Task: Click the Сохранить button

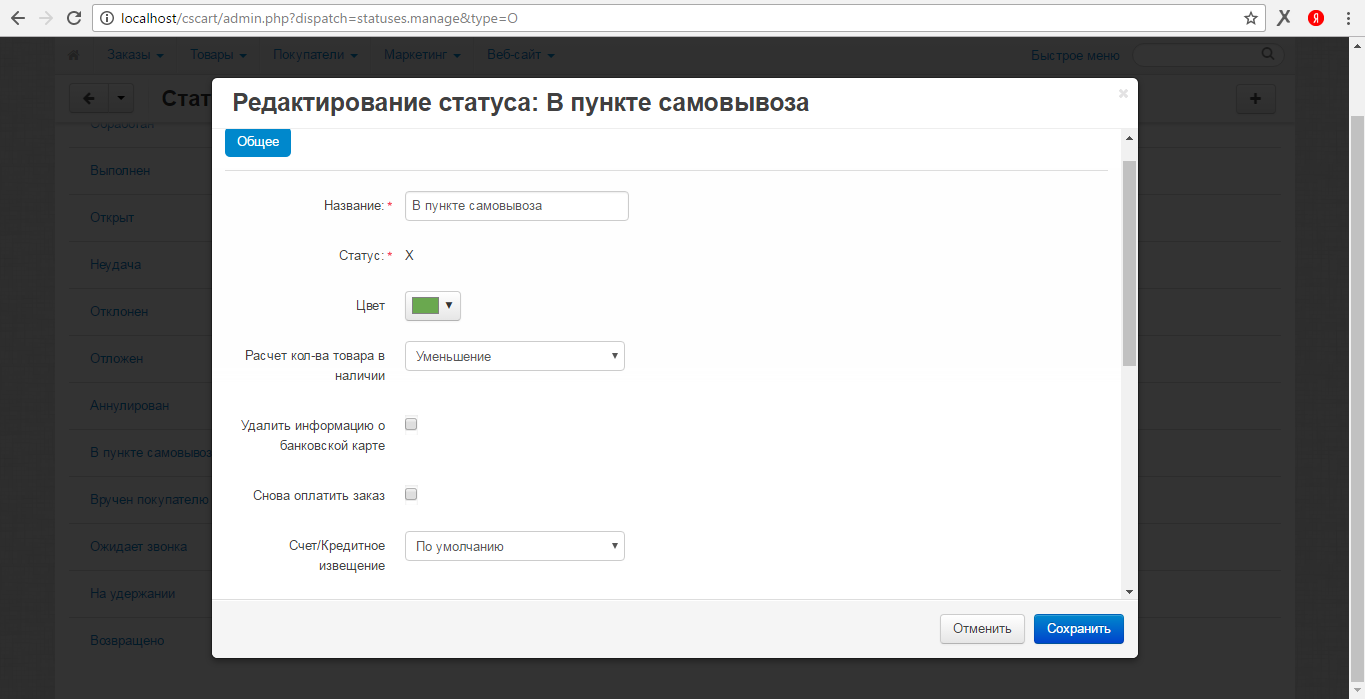Action: tap(1079, 629)
